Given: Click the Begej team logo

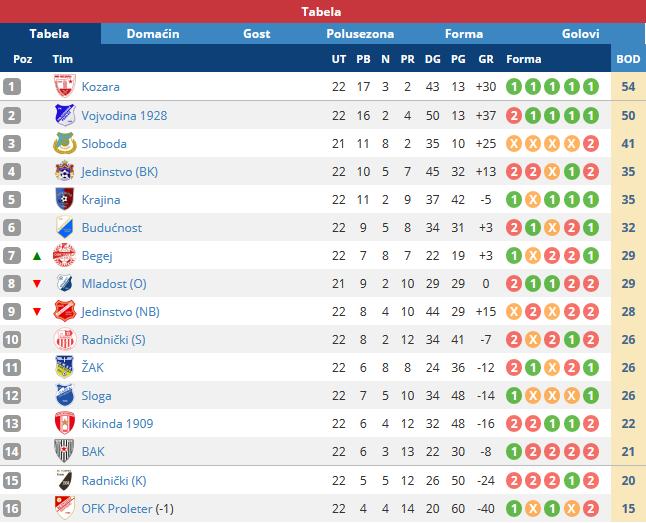Looking at the screenshot, I should [x=64, y=255].
